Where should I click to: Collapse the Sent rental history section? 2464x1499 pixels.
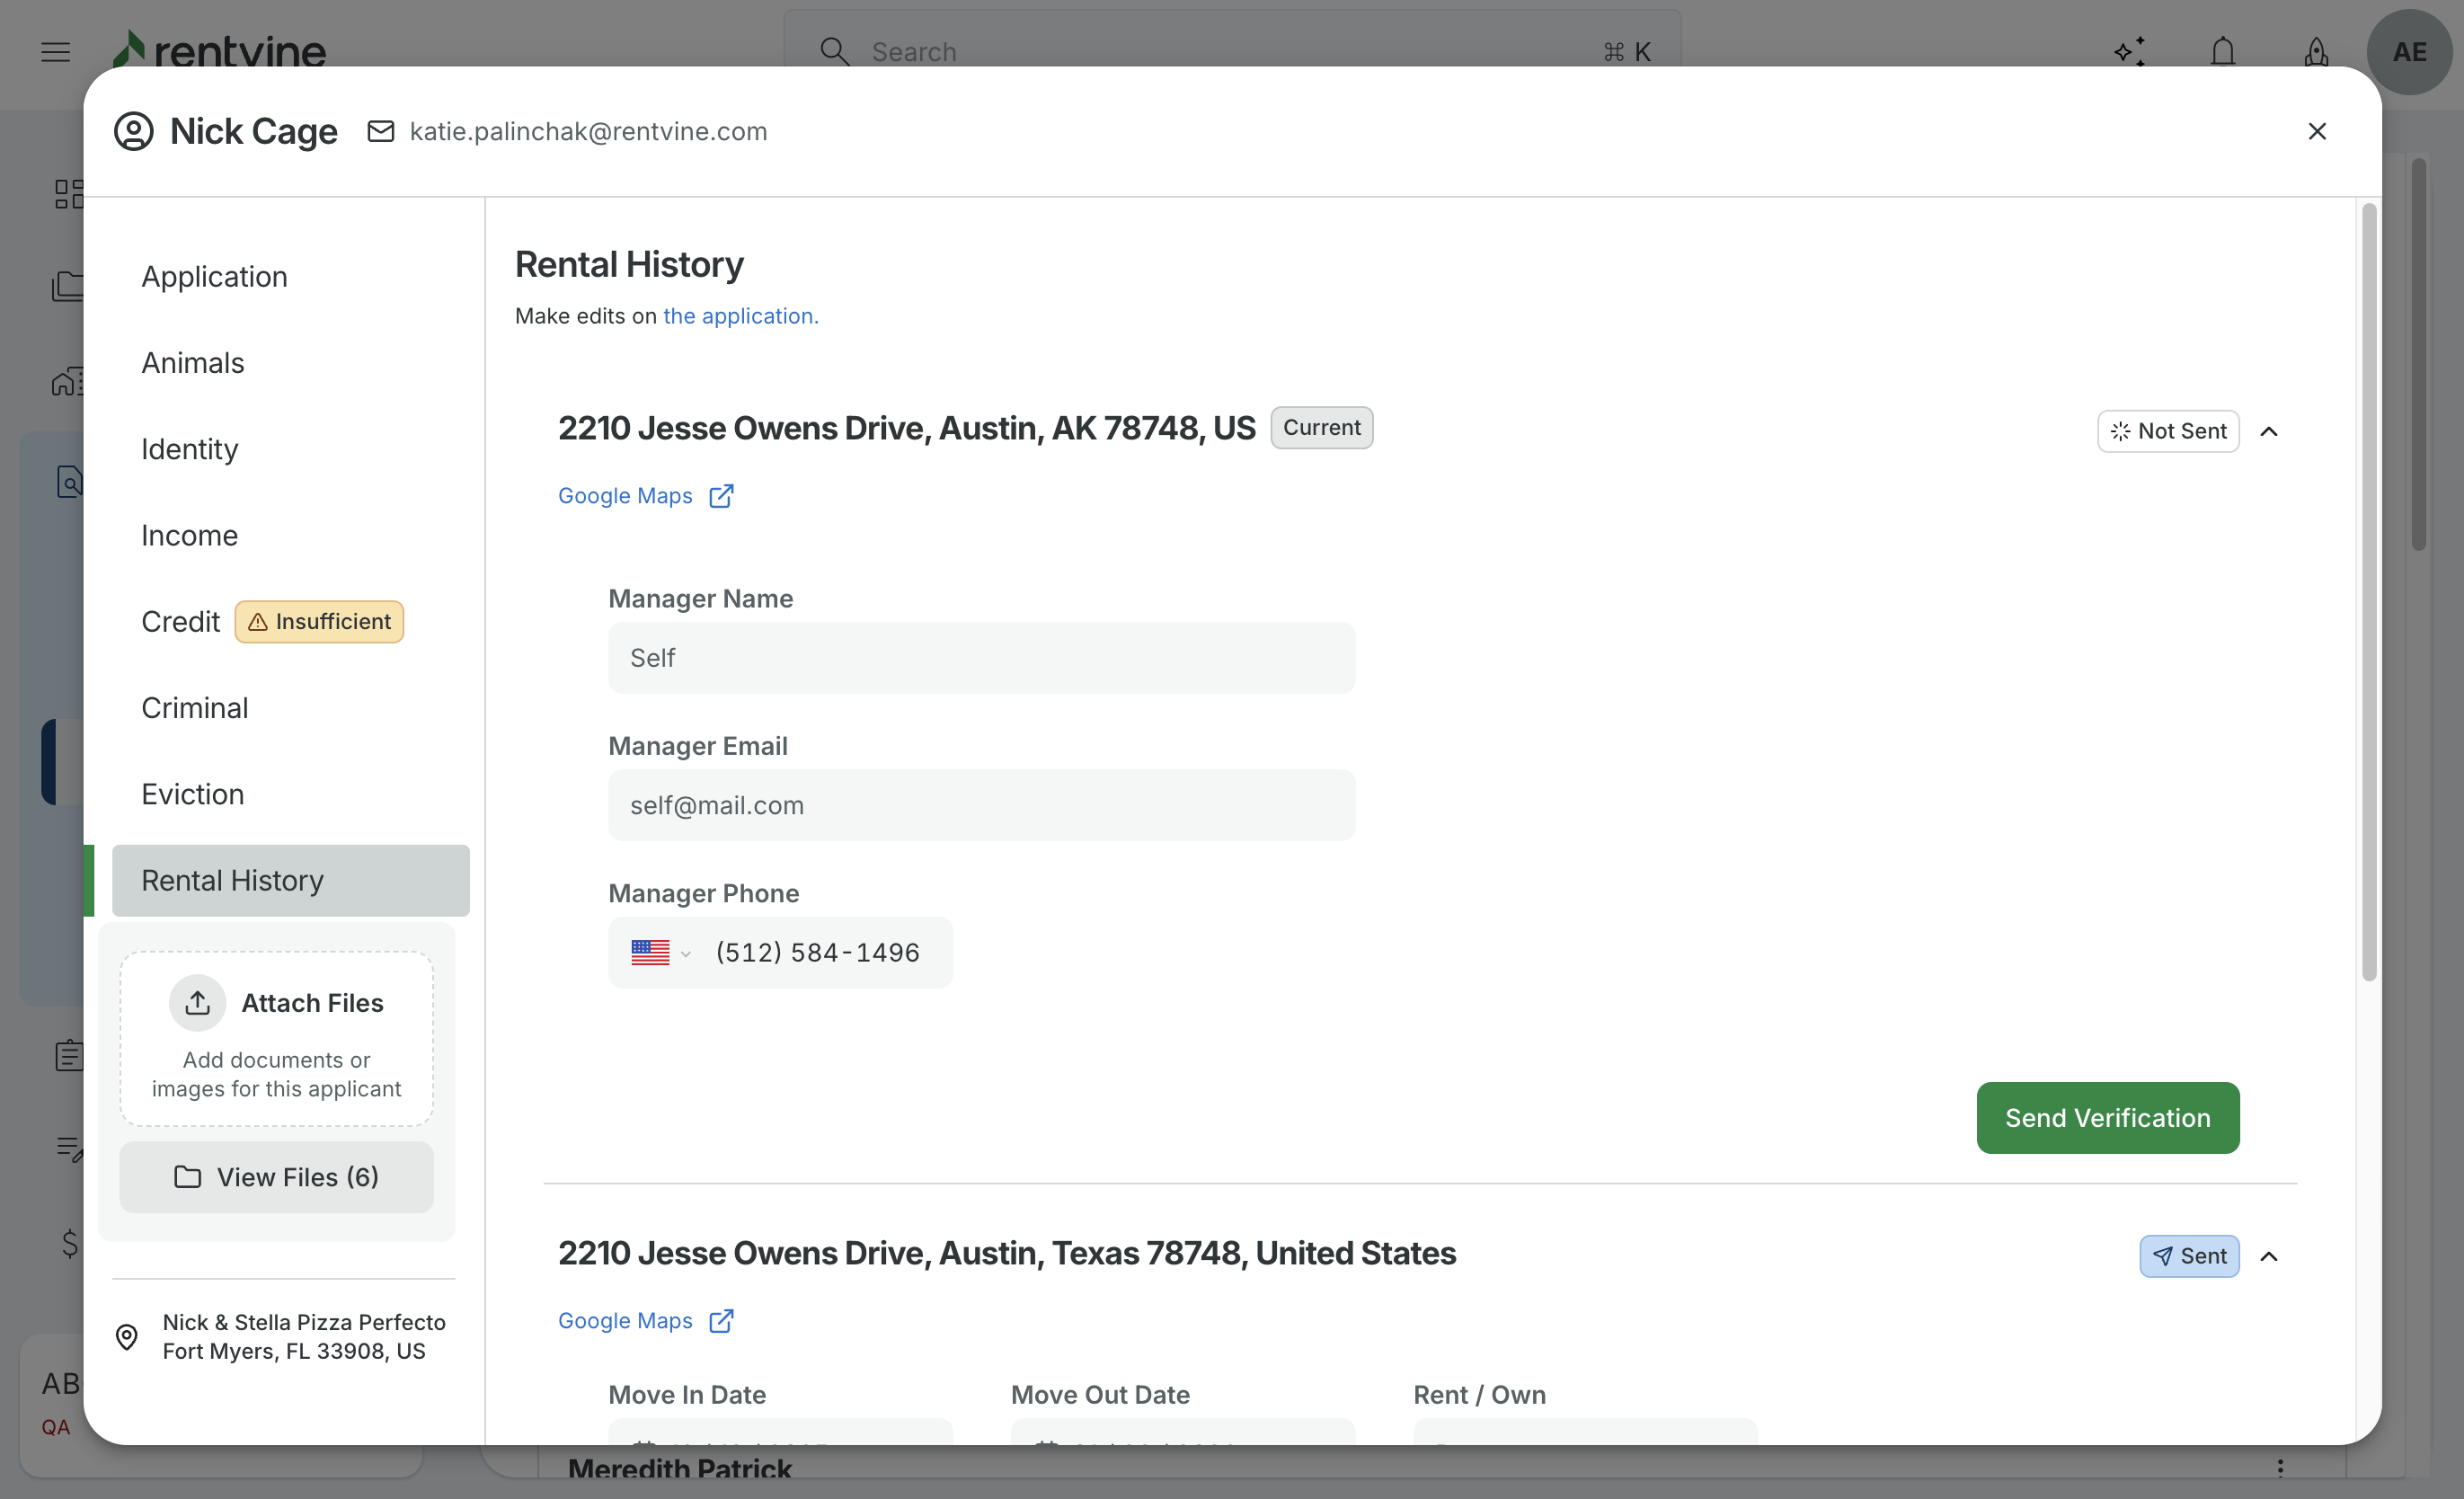coord(2269,1256)
